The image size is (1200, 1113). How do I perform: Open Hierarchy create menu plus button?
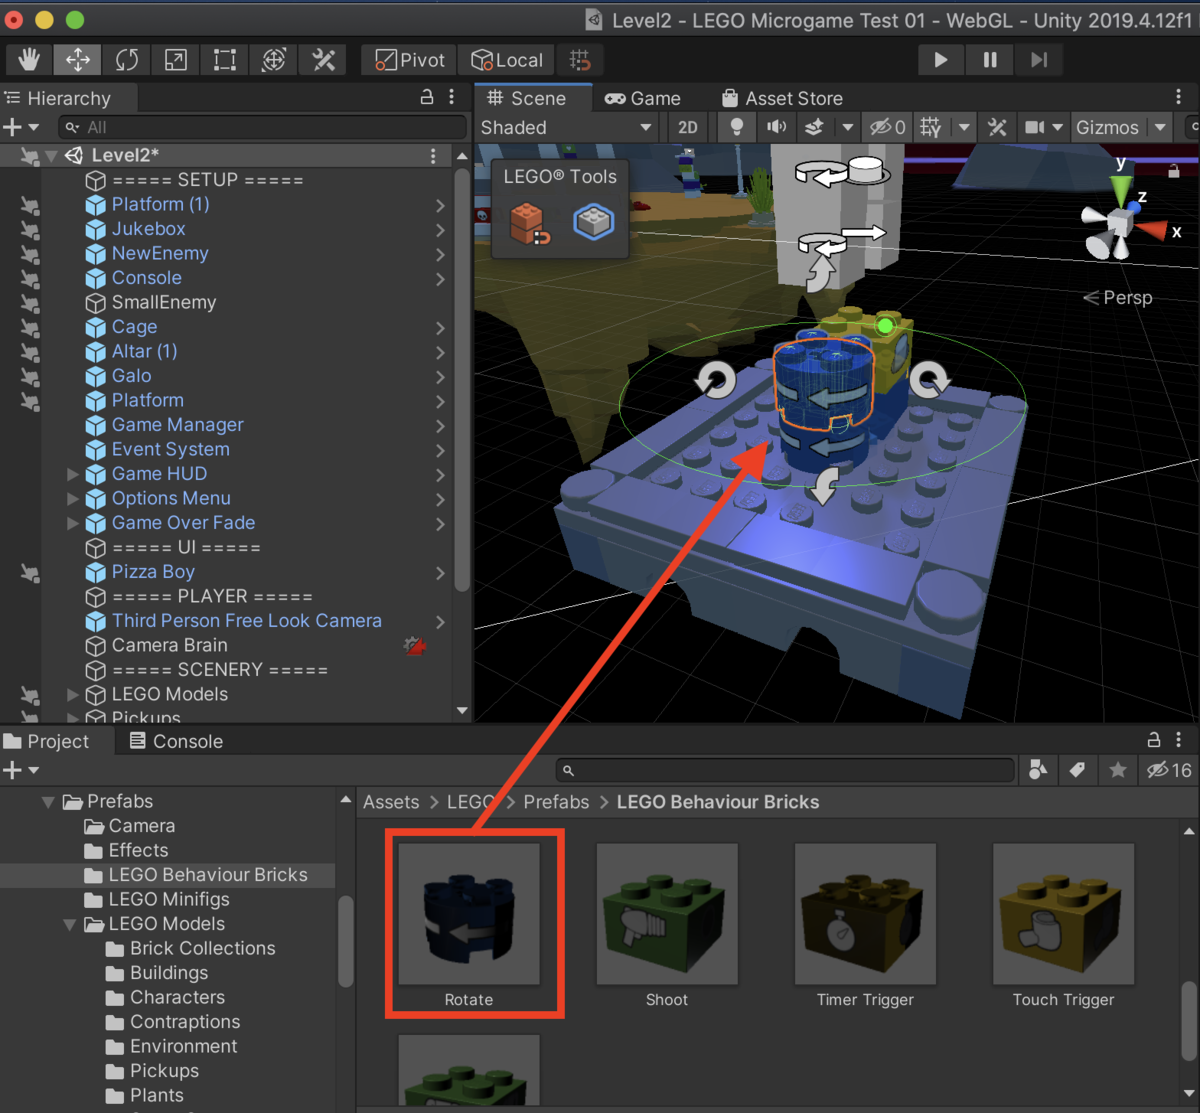(x=20, y=127)
